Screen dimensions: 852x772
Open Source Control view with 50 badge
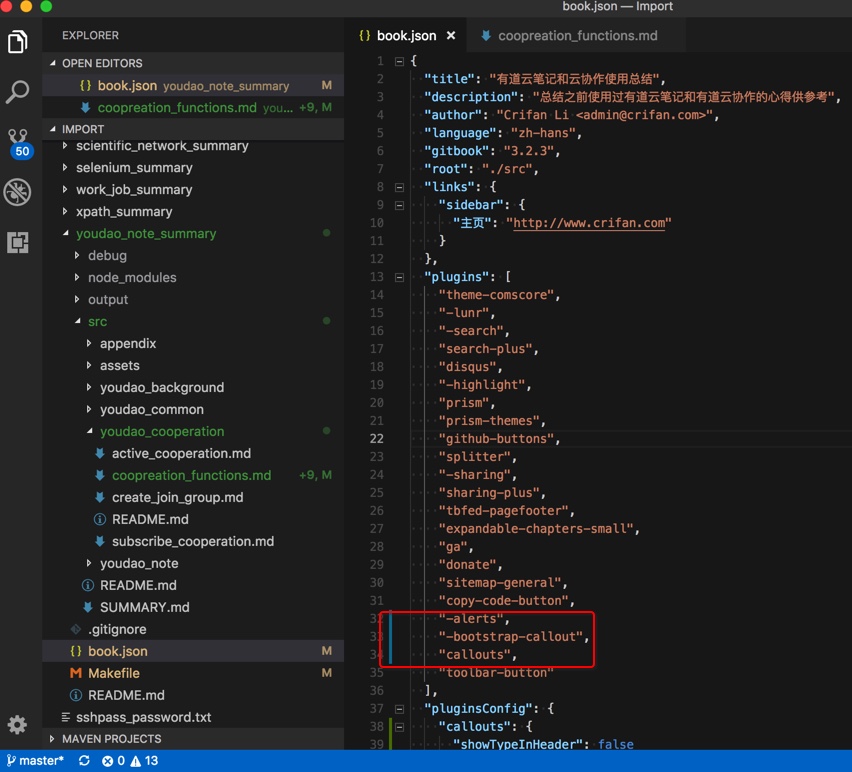[18, 143]
